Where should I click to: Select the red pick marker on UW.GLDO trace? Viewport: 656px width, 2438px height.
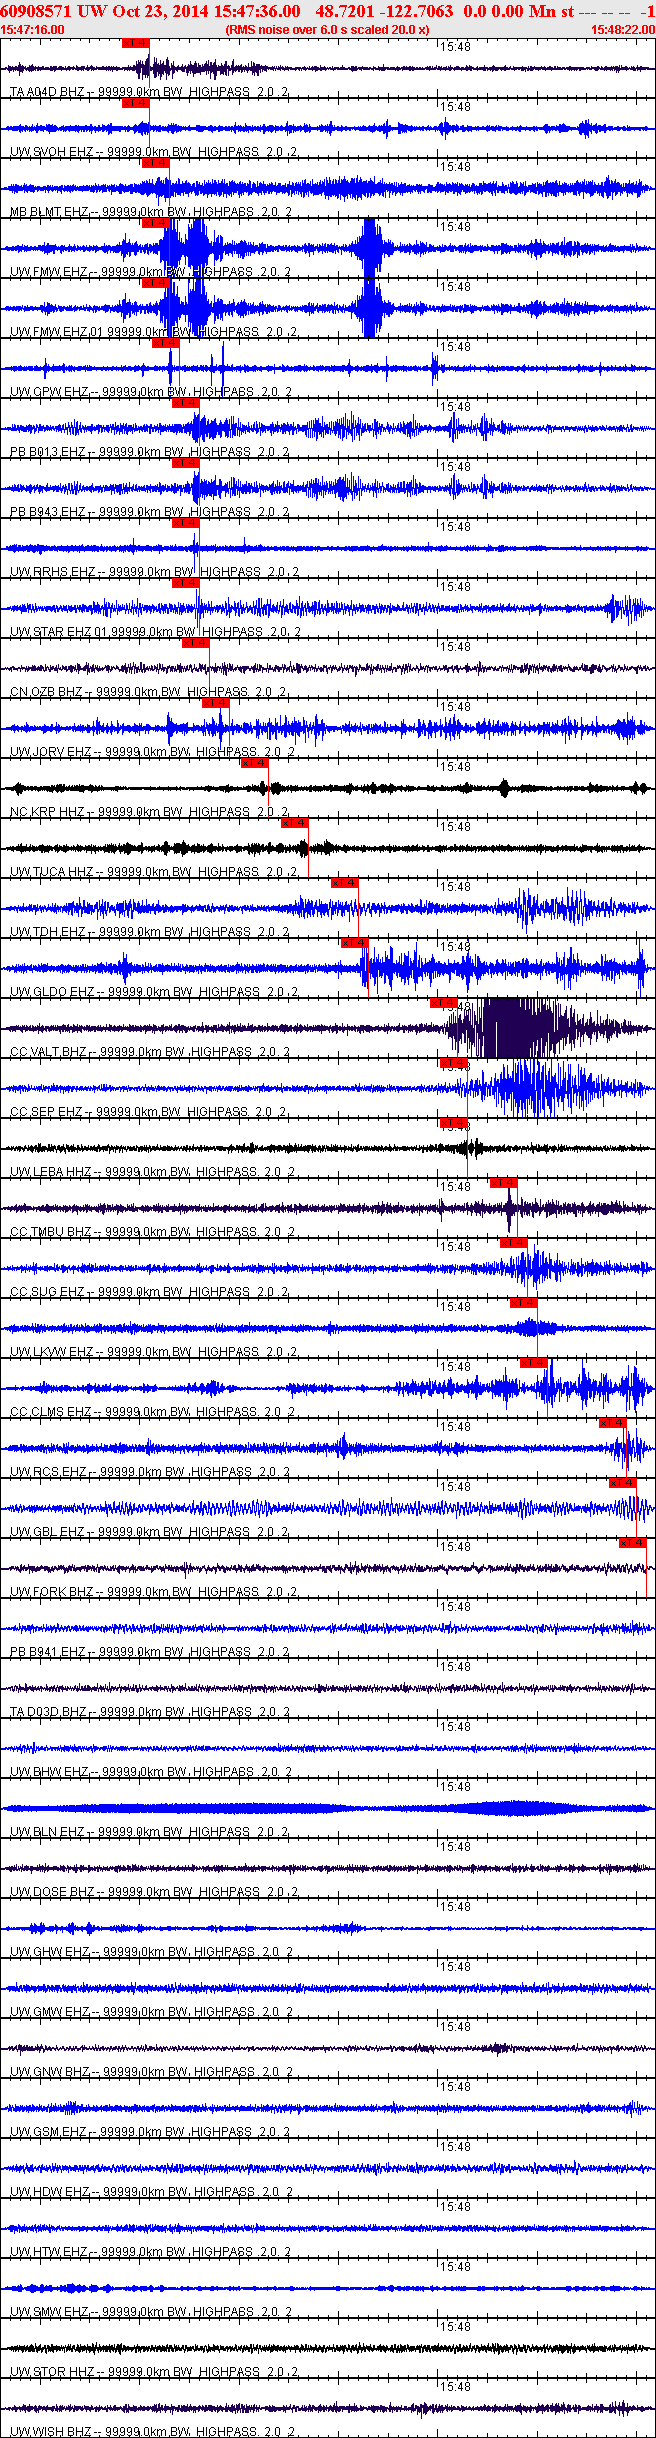tap(355, 943)
